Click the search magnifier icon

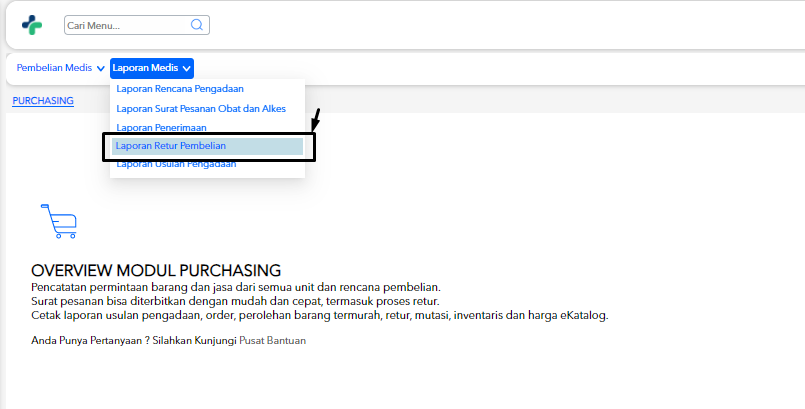(x=197, y=25)
